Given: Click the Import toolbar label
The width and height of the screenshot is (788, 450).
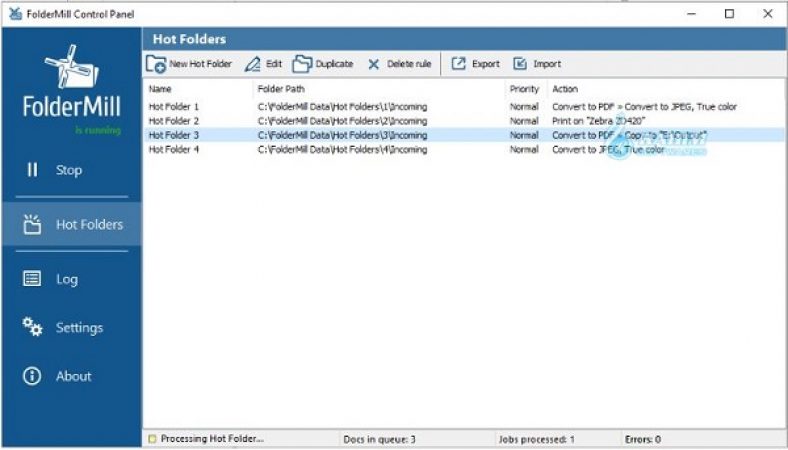Looking at the screenshot, I should [x=547, y=64].
